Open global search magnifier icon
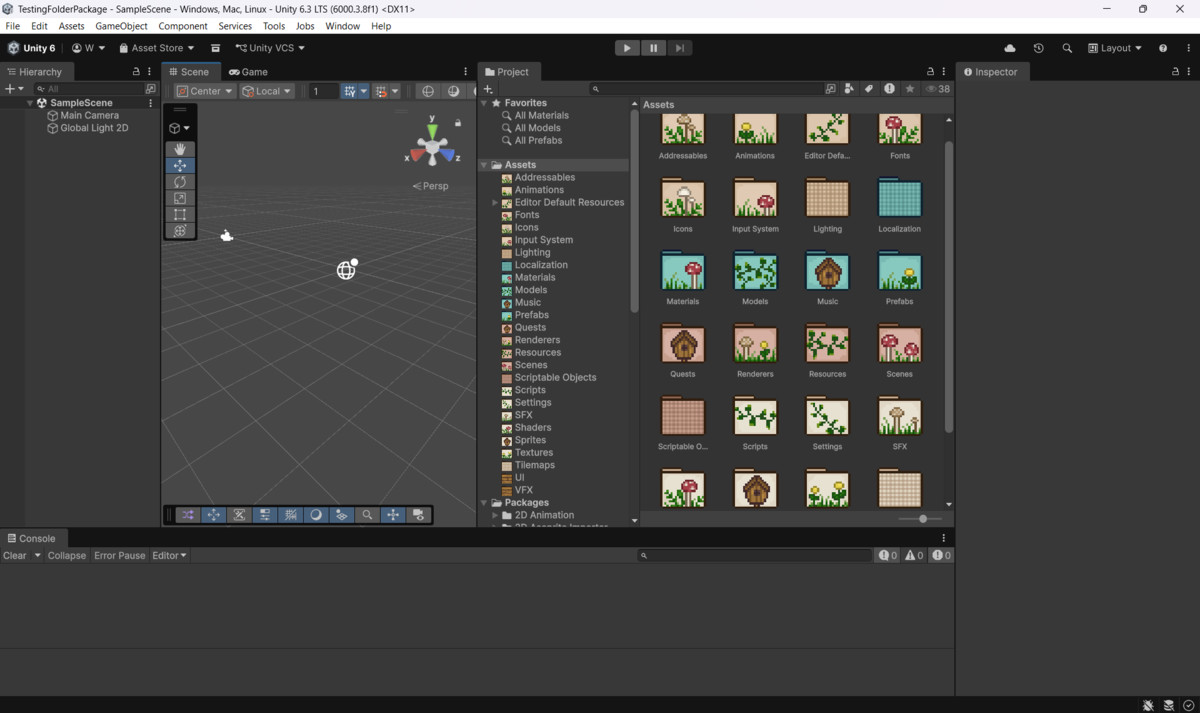The width and height of the screenshot is (1200, 713). coord(1067,48)
